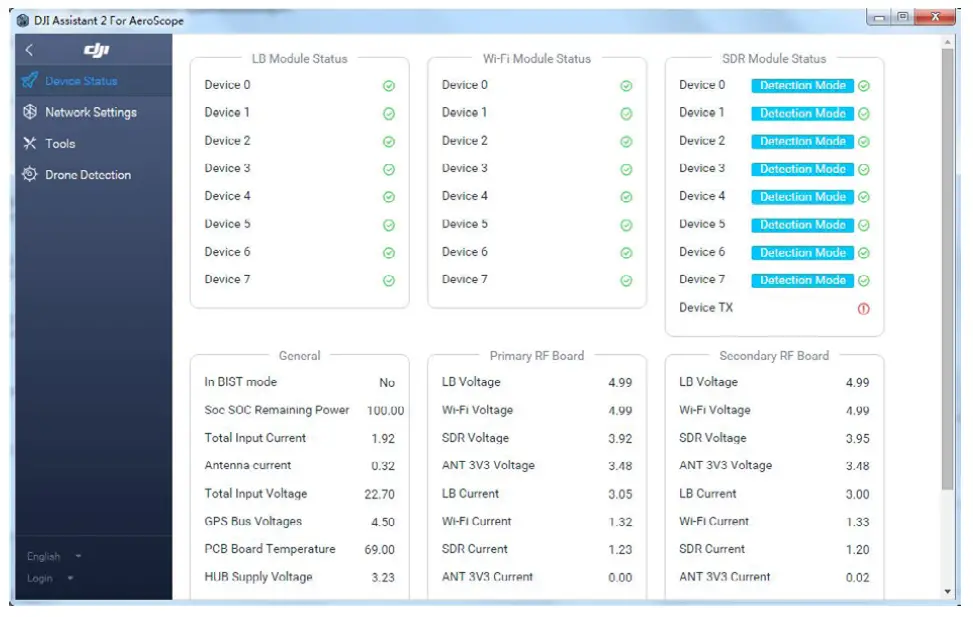Click the scrollbar down arrow

947,592
